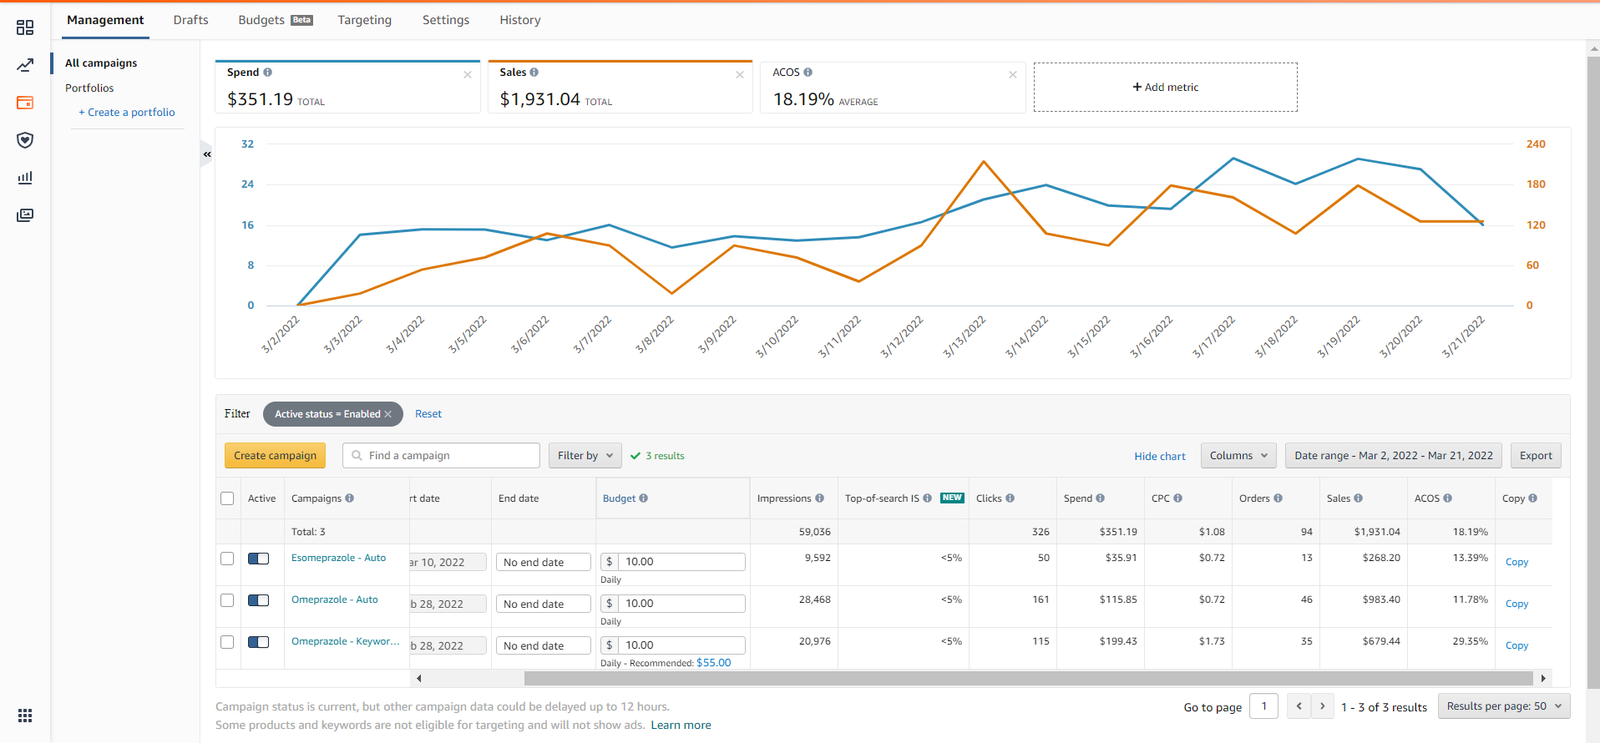Click the info icon next to ACOS metric
Viewport: 1600px width, 743px height.
coord(808,73)
